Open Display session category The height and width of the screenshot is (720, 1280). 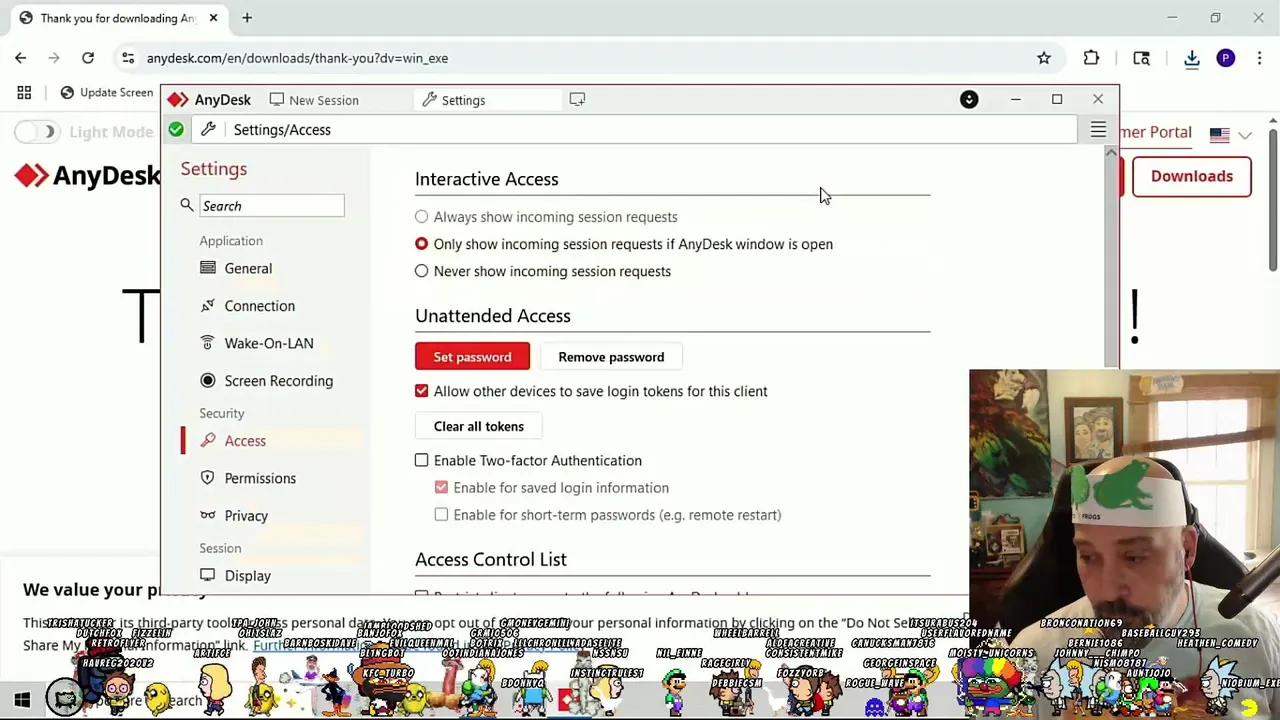click(x=247, y=576)
